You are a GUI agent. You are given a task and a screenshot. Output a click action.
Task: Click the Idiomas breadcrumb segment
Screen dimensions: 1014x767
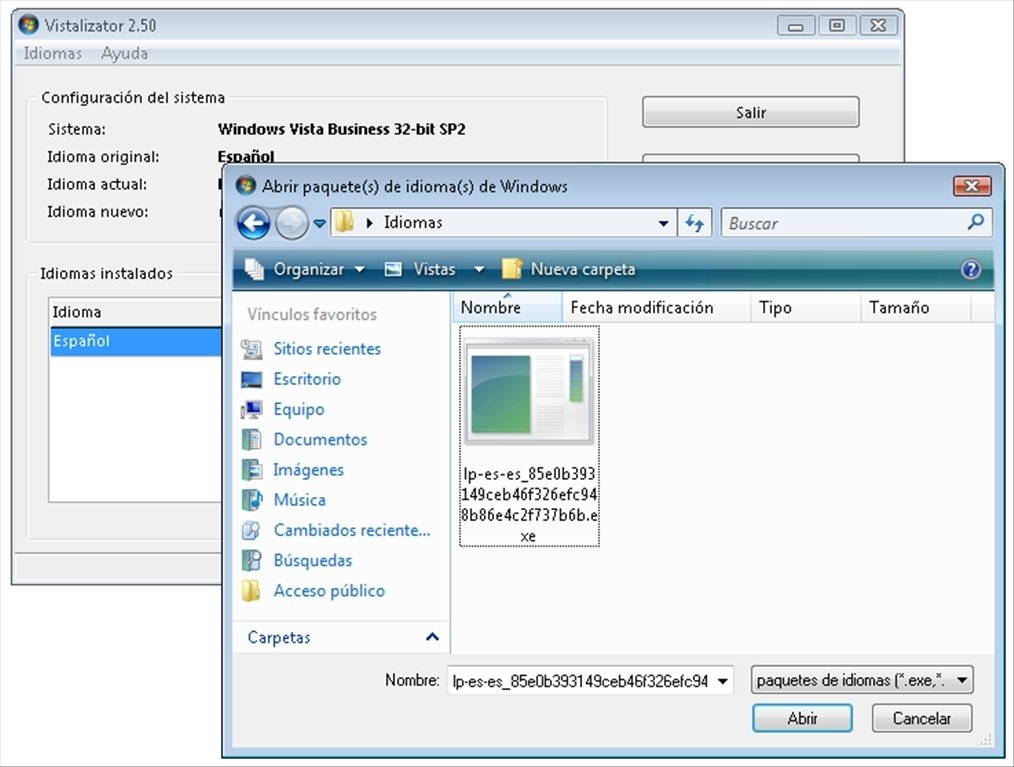(x=413, y=222)
